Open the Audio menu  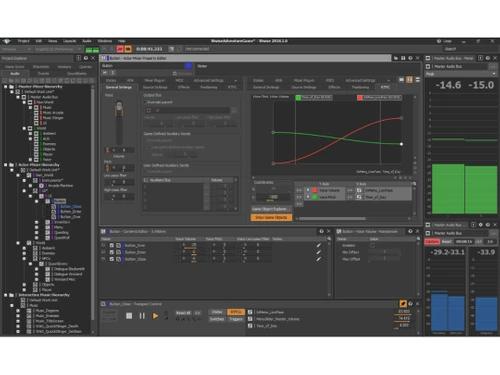coord(87,41)
